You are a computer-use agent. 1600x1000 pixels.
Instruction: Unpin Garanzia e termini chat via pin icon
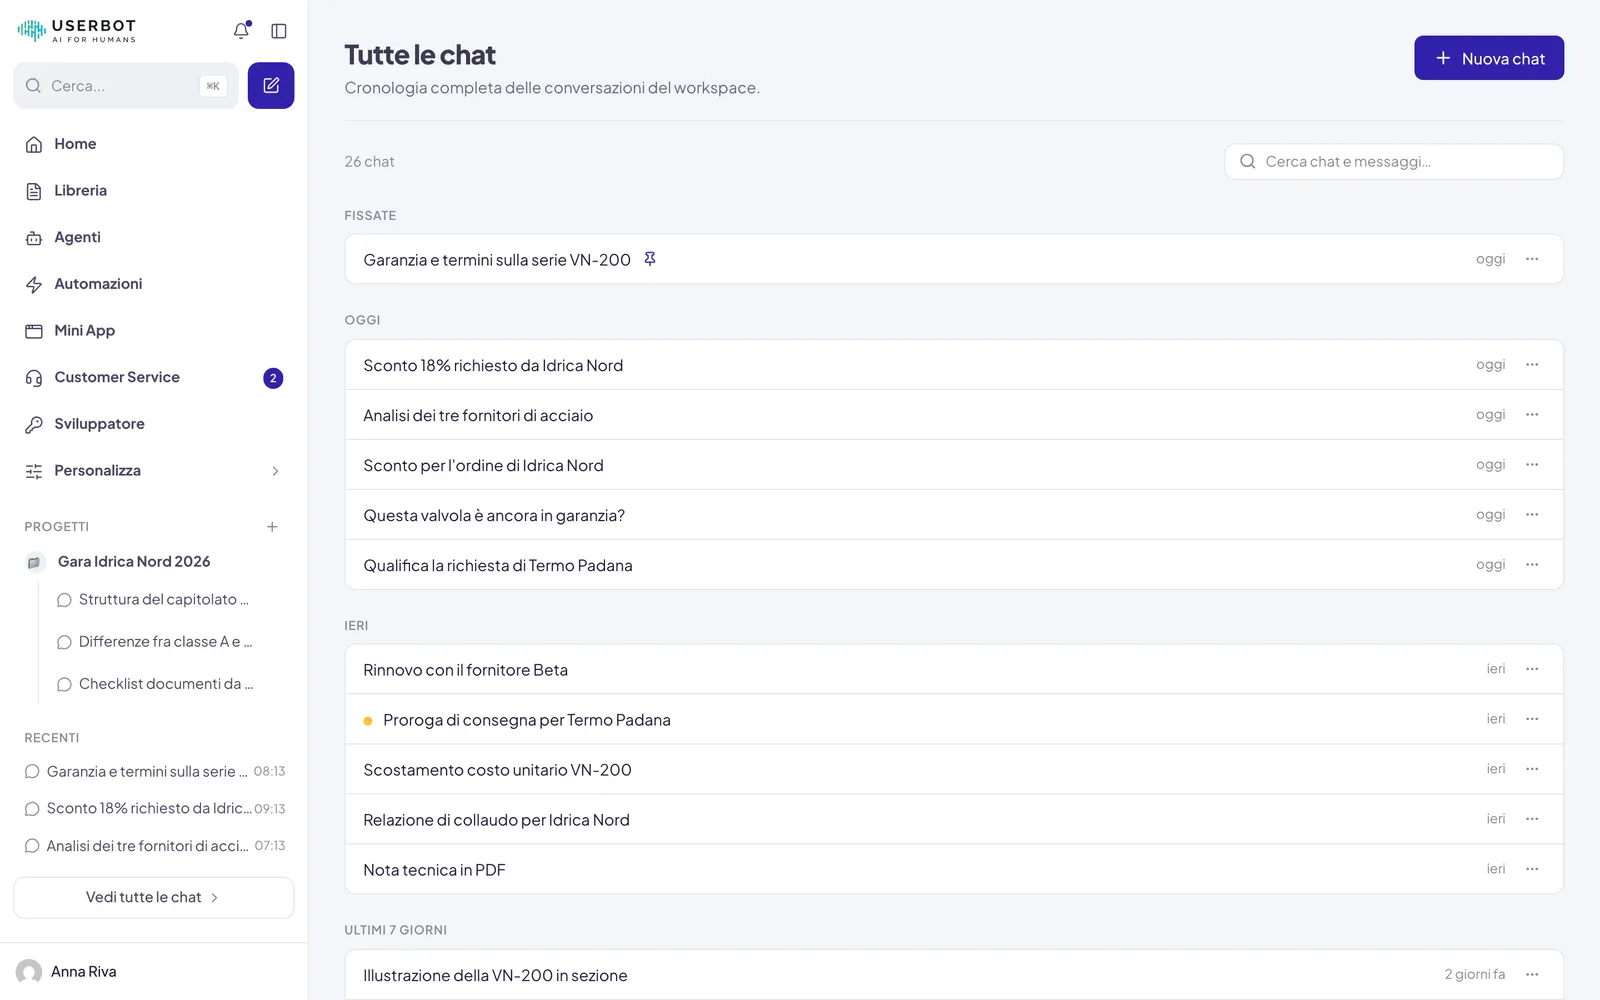click(x=650, y=259)
